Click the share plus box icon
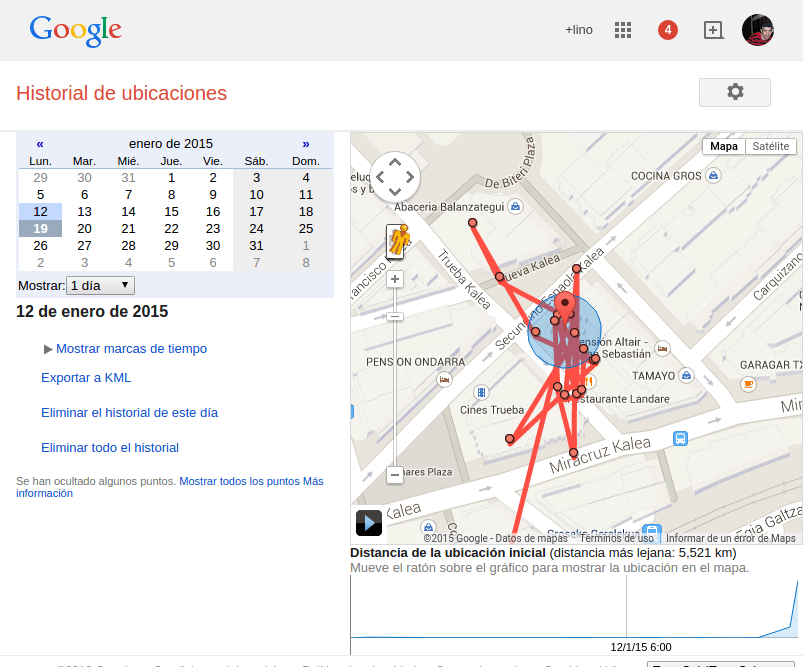Screen dimensions: 804x667 713,30
